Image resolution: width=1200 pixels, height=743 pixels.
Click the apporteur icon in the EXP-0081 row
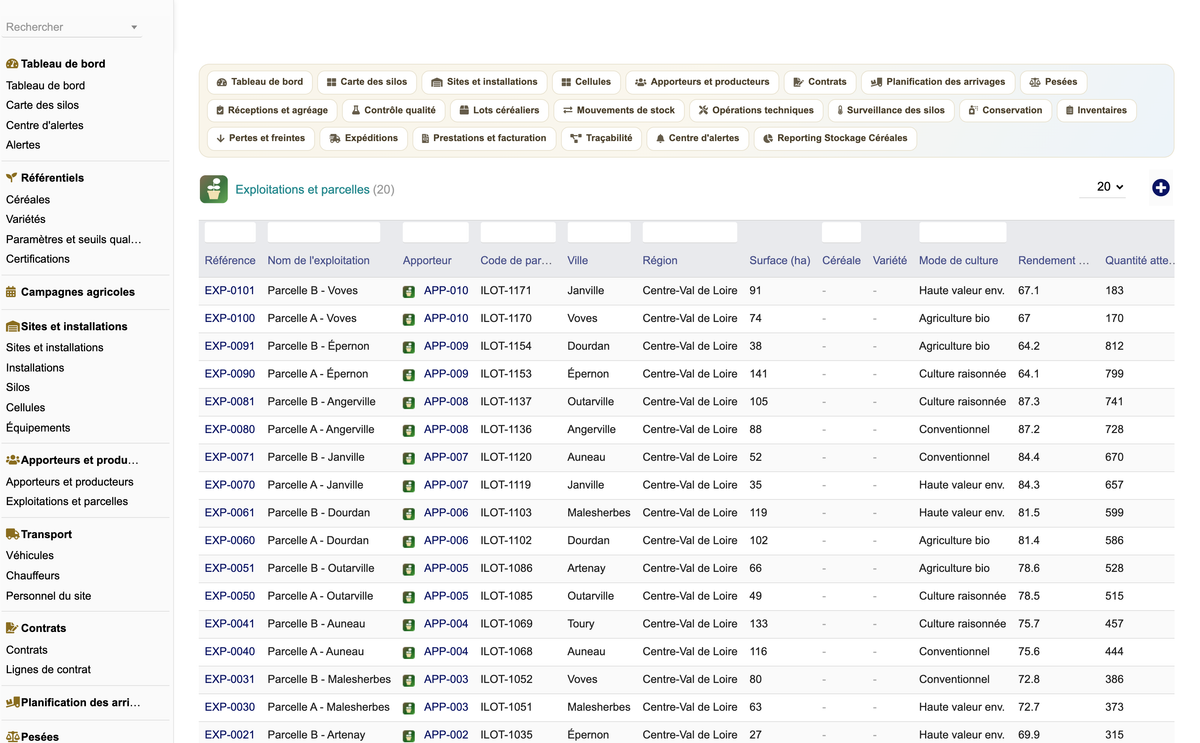coord(409,403)
